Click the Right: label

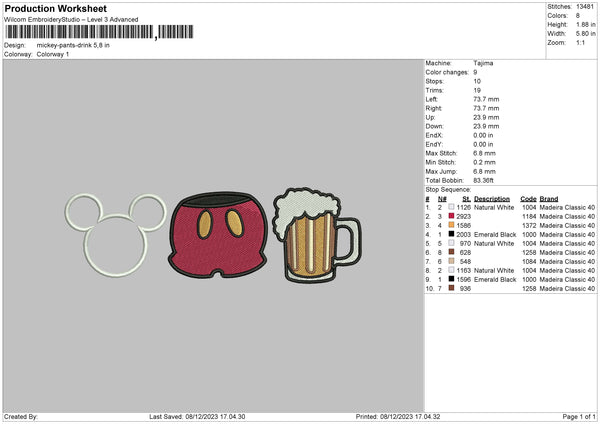pos(434,108)
